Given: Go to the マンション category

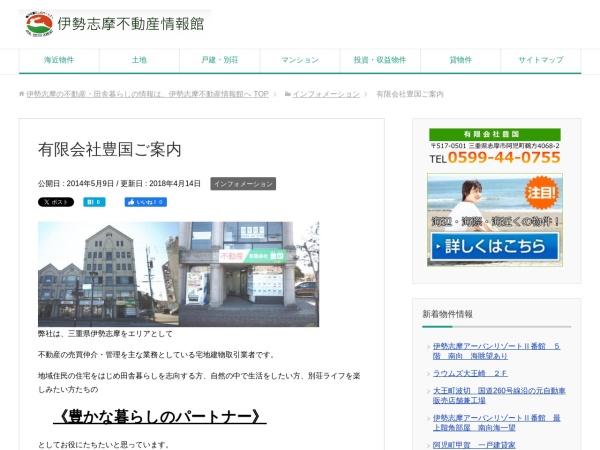Looking at the screenshot, I should 300,60.
